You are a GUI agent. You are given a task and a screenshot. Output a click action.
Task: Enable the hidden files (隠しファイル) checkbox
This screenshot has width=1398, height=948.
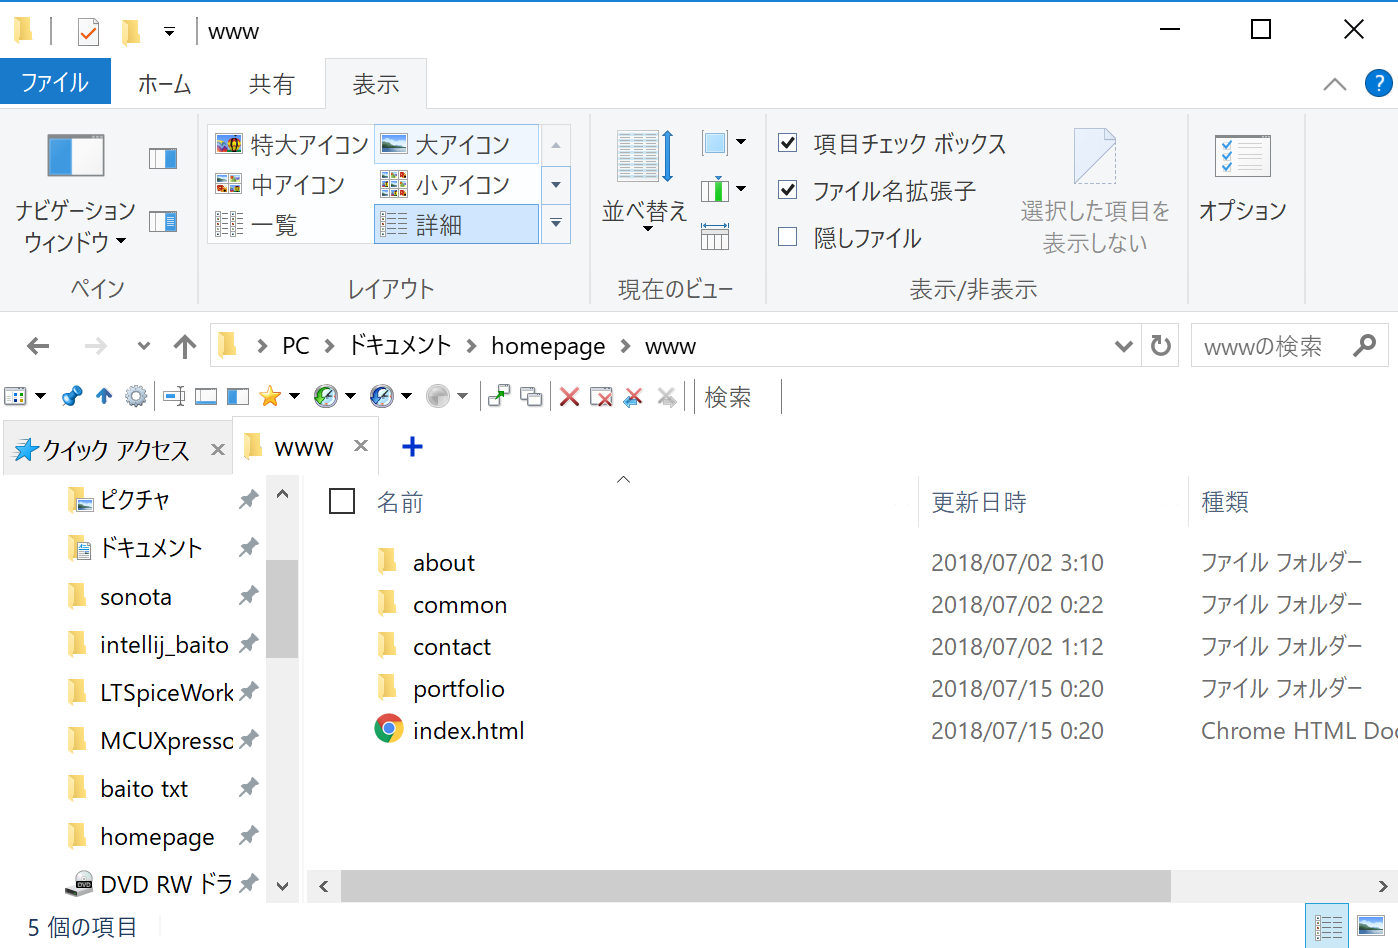pos(788,237)
